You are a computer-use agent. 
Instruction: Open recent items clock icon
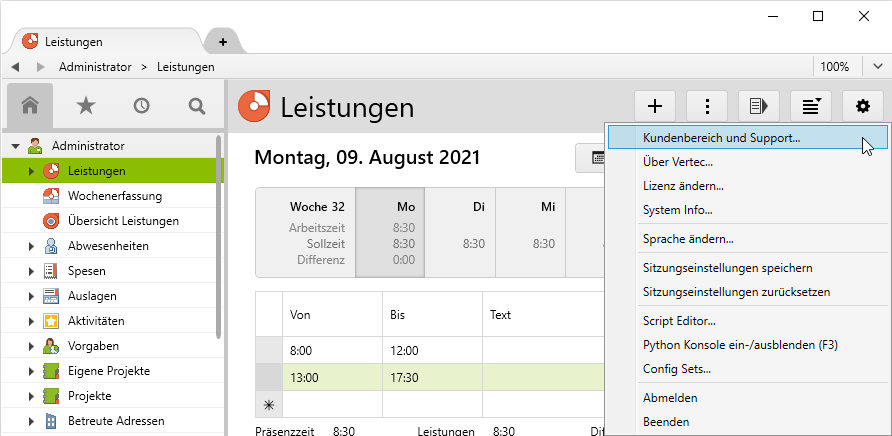click(141, 105)
